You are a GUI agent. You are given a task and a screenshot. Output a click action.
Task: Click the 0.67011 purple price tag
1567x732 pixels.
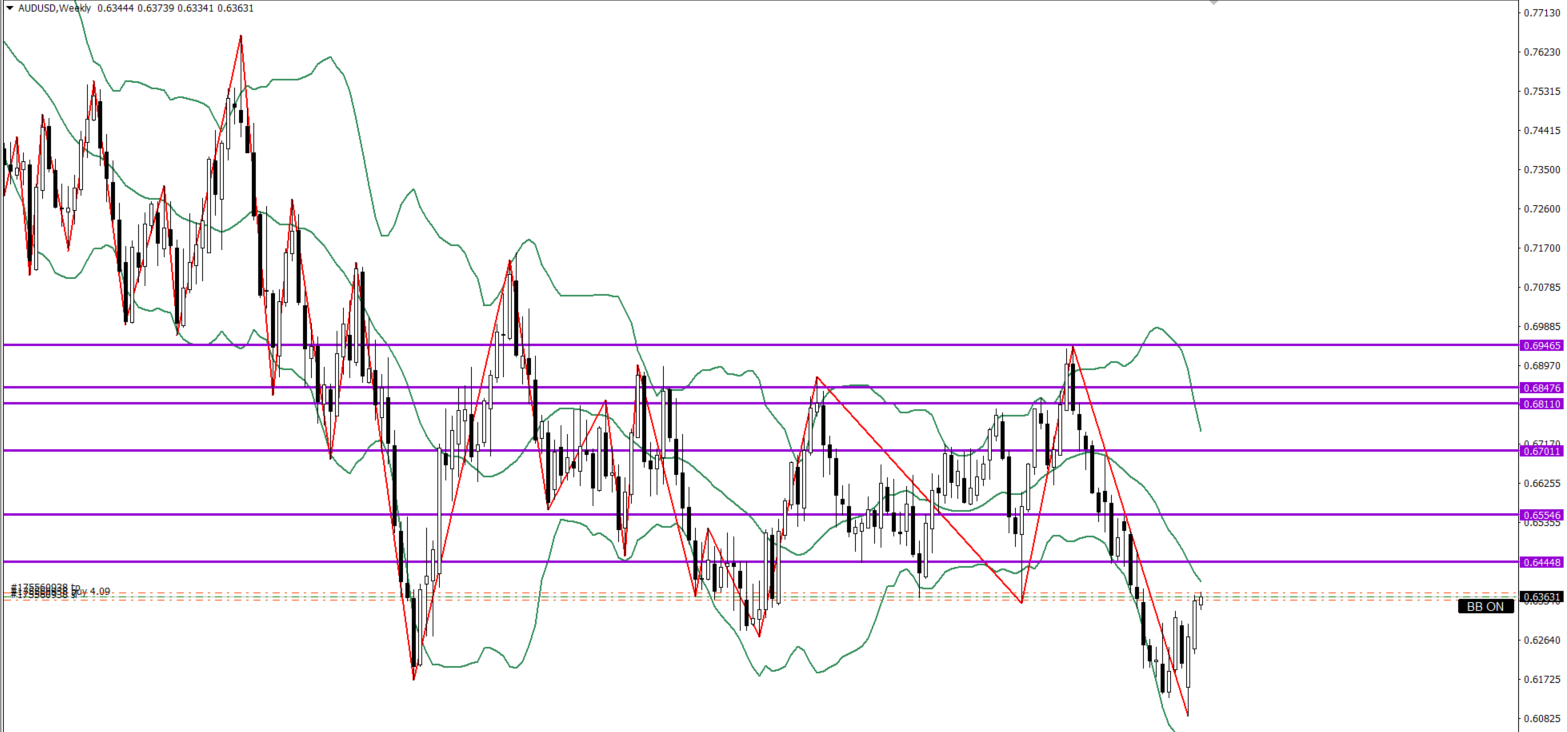(x=1541, y=451)
